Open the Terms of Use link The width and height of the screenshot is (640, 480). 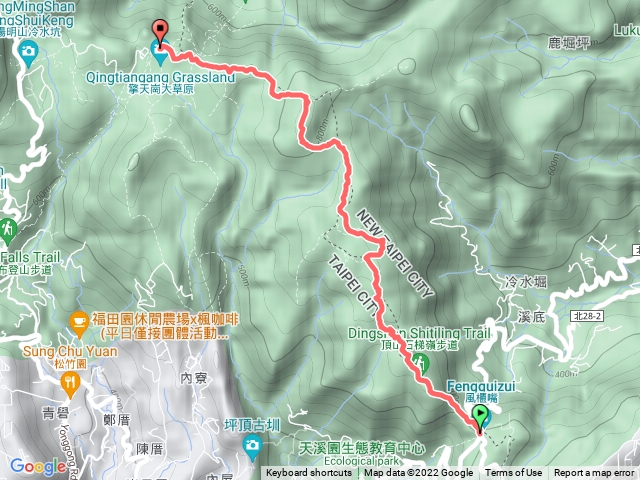(513, 473)
